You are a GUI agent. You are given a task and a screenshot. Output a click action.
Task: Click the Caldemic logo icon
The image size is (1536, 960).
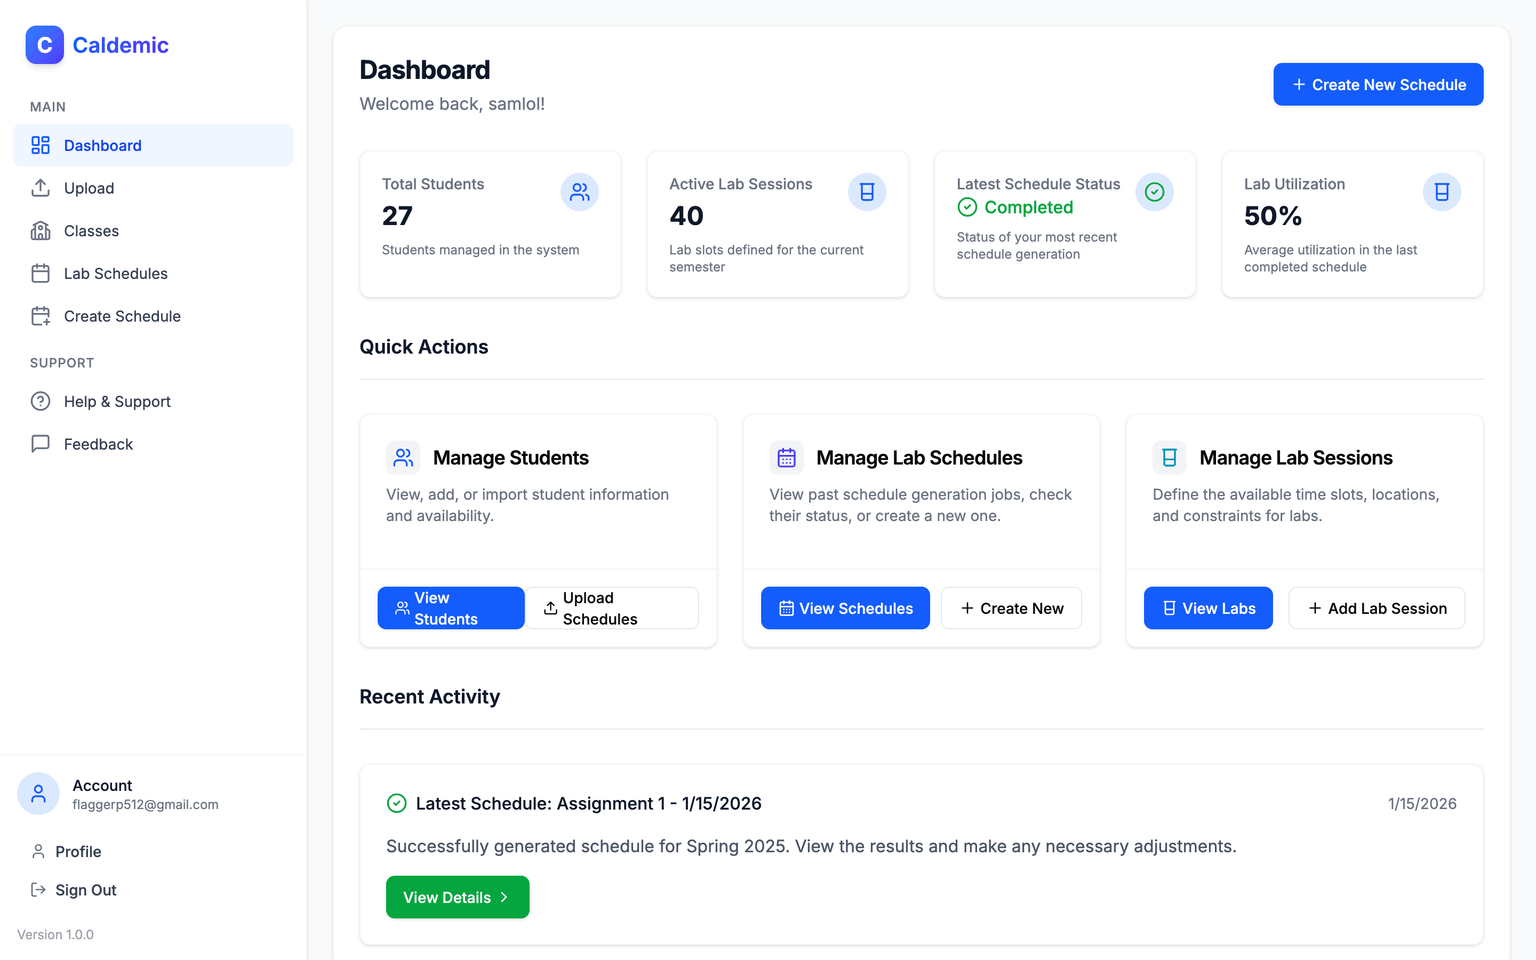tap(44, 45)
